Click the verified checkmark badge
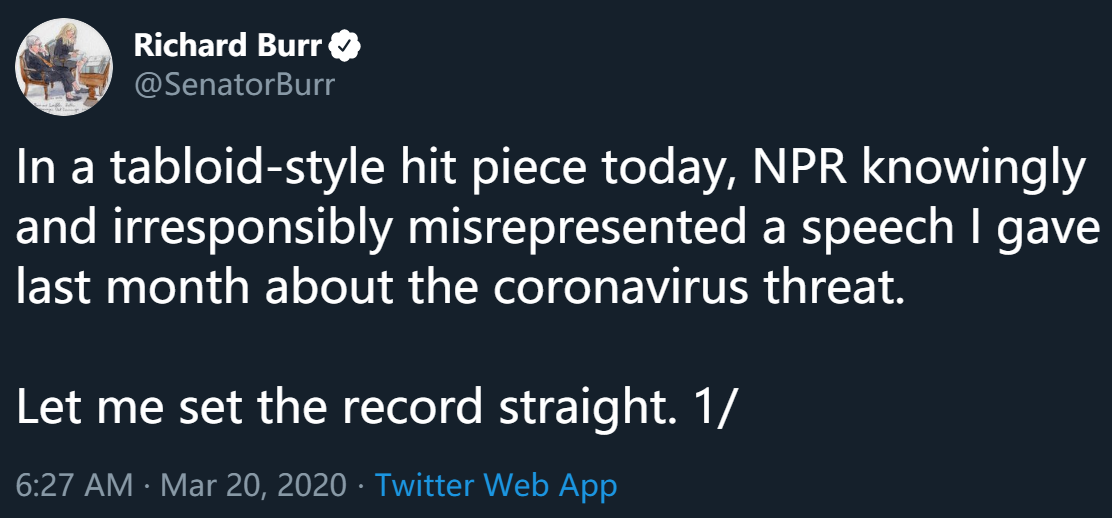The height and width of the screenshot is (518, 1112). click(x=346, y=46)
